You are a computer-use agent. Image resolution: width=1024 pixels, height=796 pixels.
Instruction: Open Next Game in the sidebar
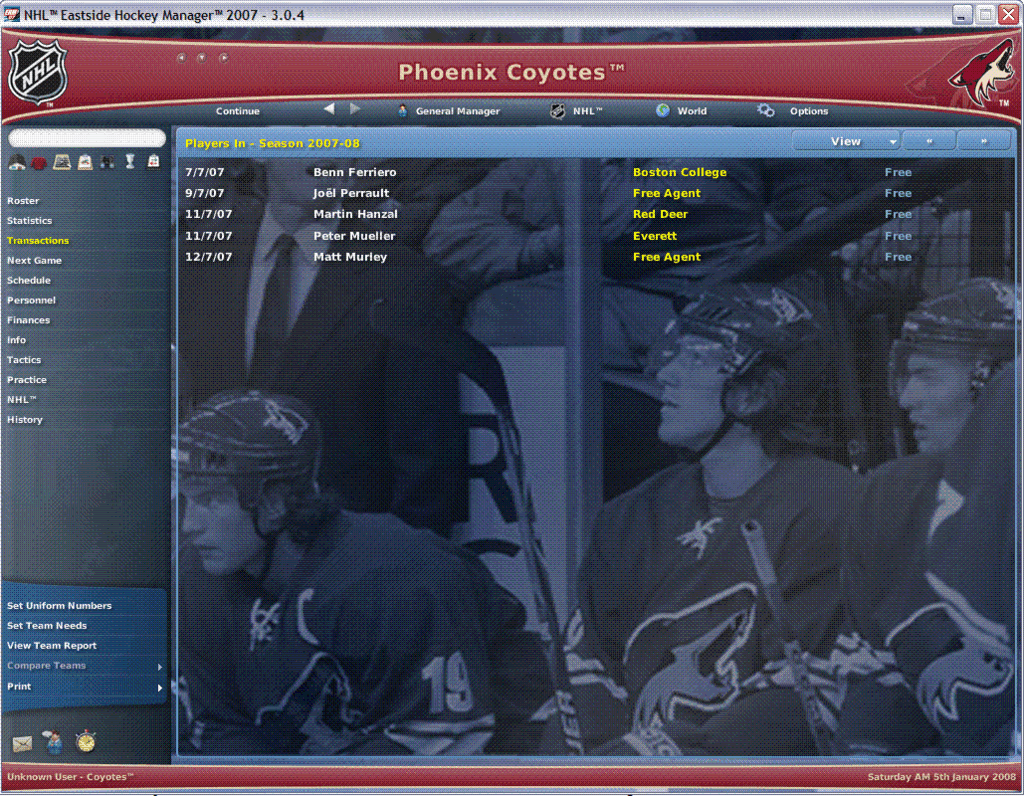tap(34, 260)
